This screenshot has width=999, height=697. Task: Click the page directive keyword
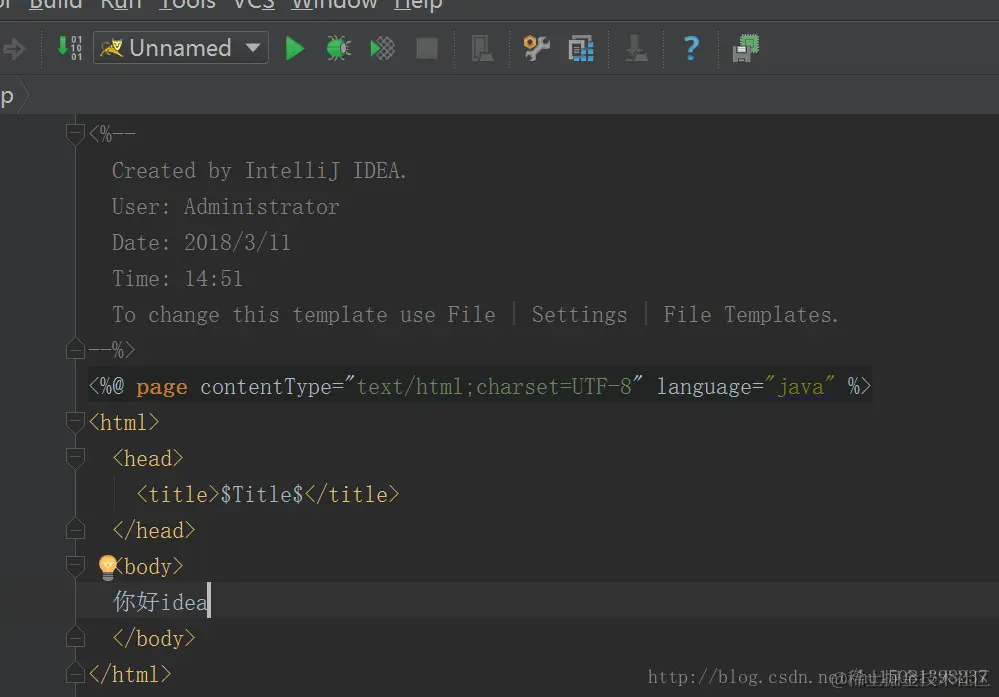pyautogui.click(x=162, y=387)
